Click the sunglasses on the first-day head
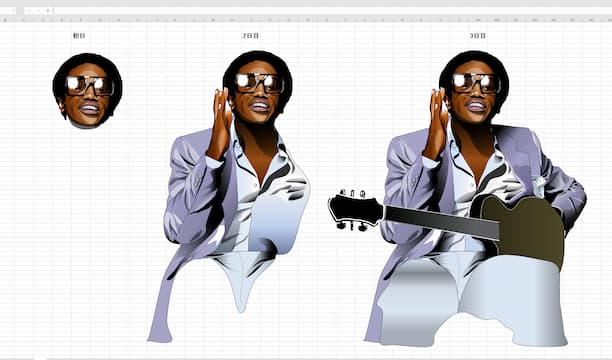Screen dimensions: 612x360 point(90,86)
